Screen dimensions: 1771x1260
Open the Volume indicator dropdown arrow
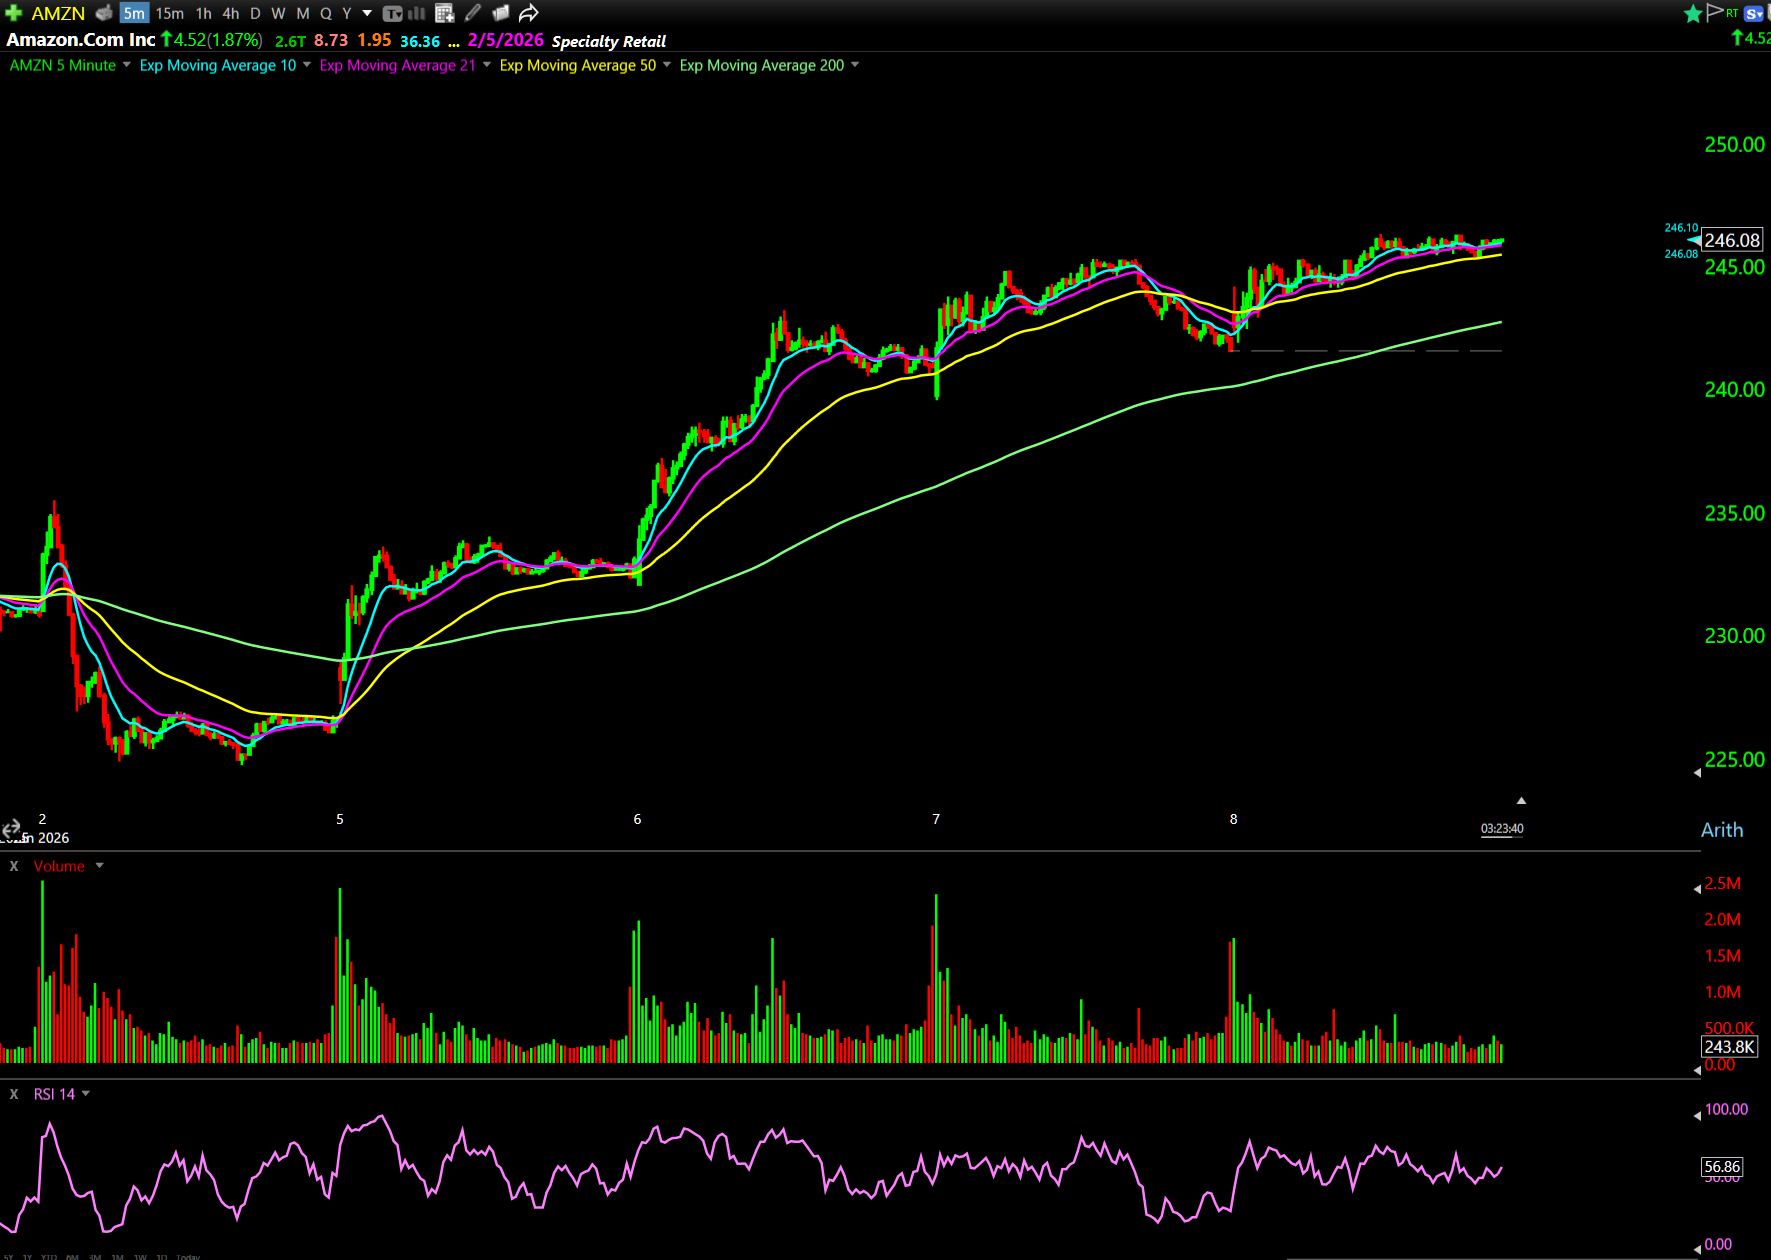pyautogui.click(x=99, y=866)
